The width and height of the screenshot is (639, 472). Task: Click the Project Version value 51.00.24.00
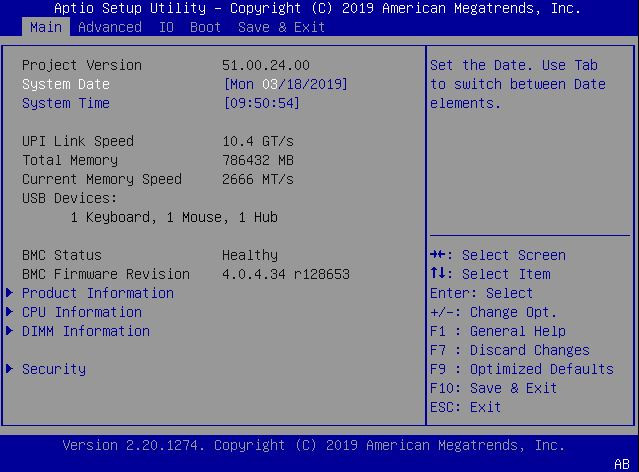[x=266, y=65]
